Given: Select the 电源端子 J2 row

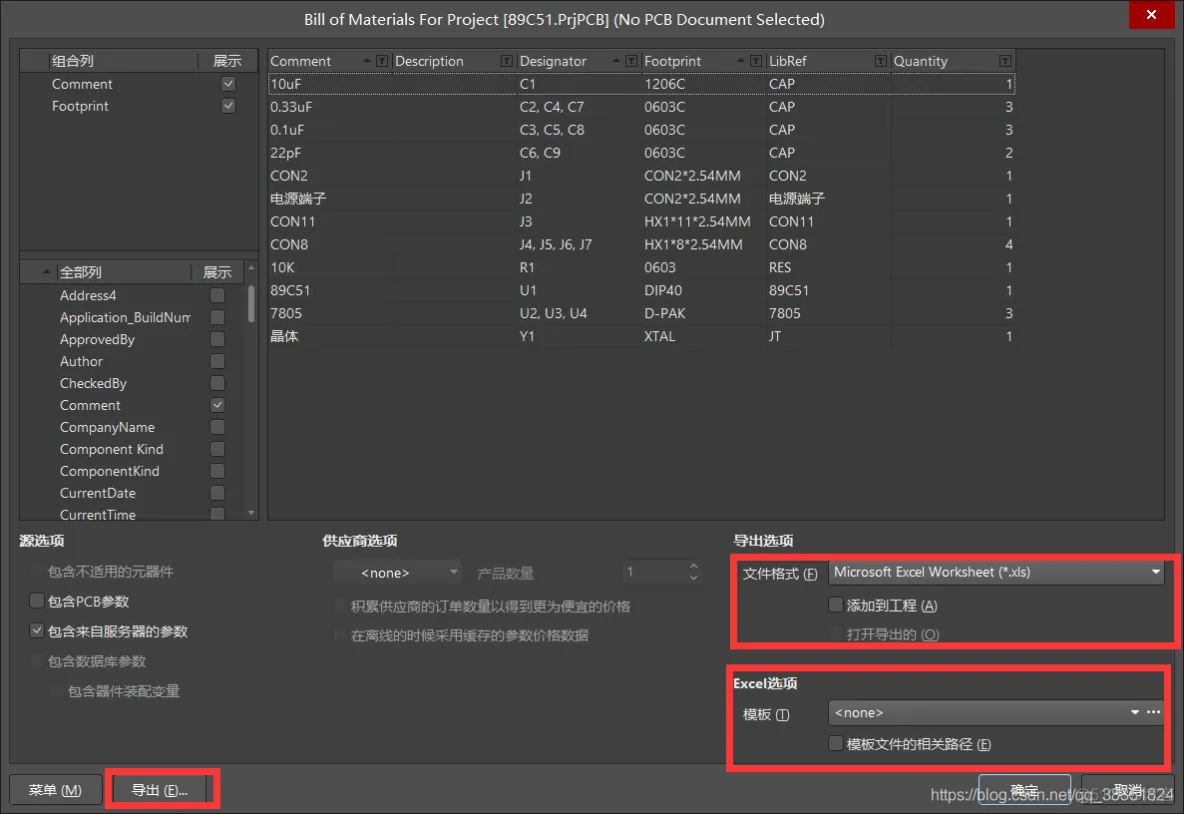Looking at the screenshot, I should coord(641,199).
